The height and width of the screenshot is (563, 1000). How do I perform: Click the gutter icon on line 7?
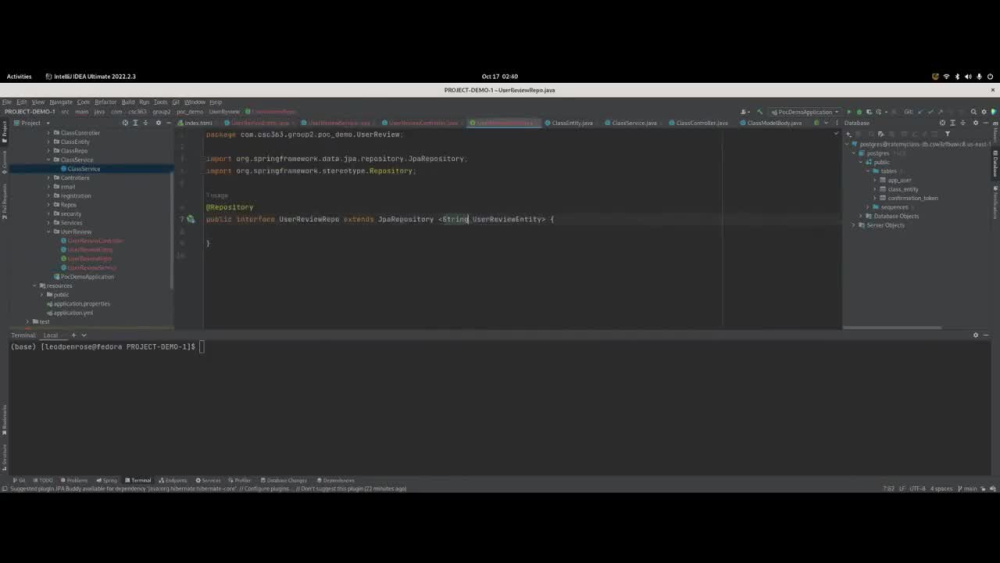pyautogui.click(x=191, y=219)
